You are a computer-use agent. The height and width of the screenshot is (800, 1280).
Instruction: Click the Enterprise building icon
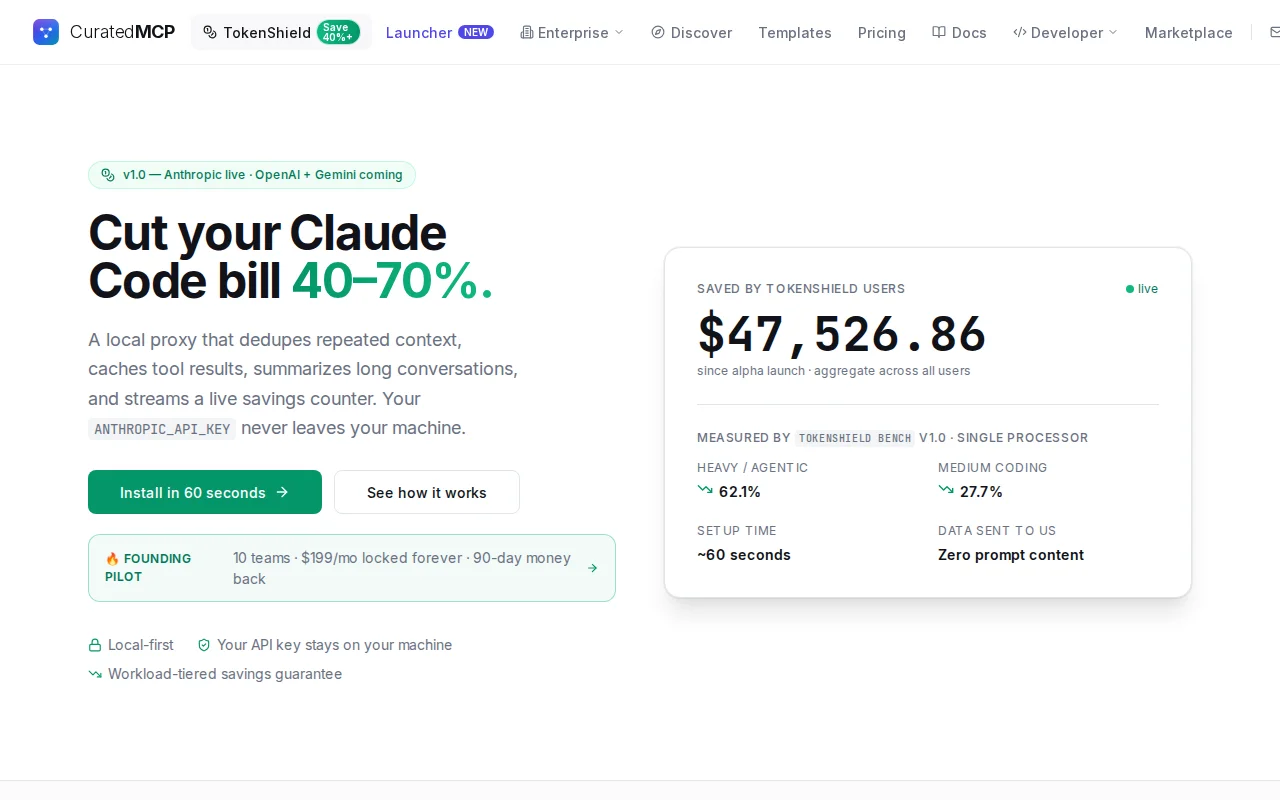pyautogui.click(x=527, y=32)
